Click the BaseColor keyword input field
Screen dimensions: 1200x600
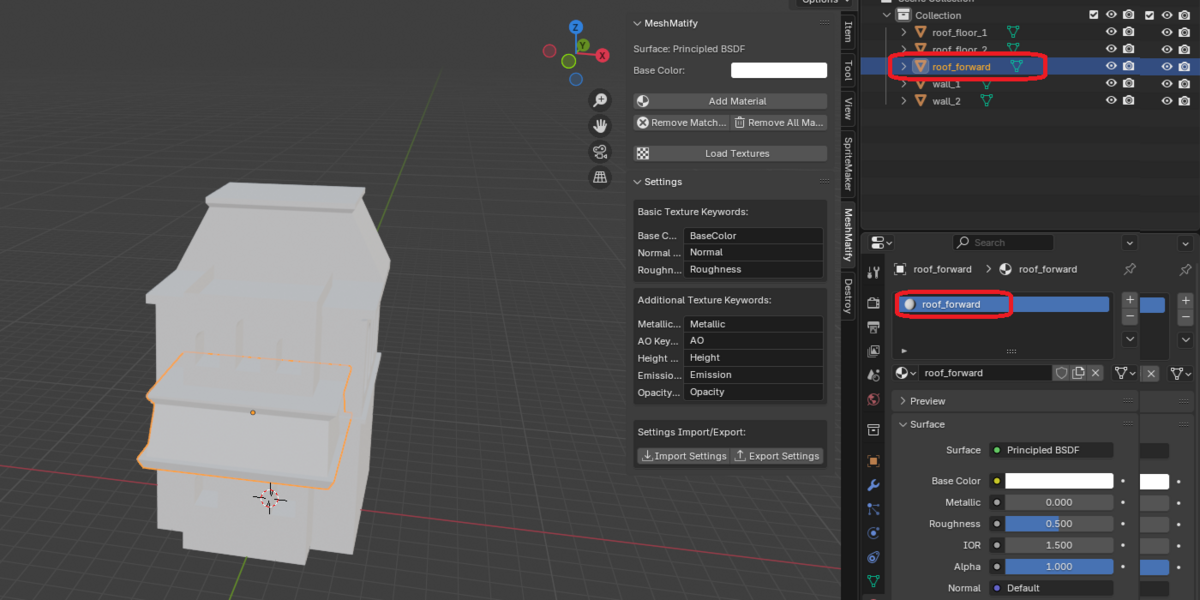tap(754, 236)
